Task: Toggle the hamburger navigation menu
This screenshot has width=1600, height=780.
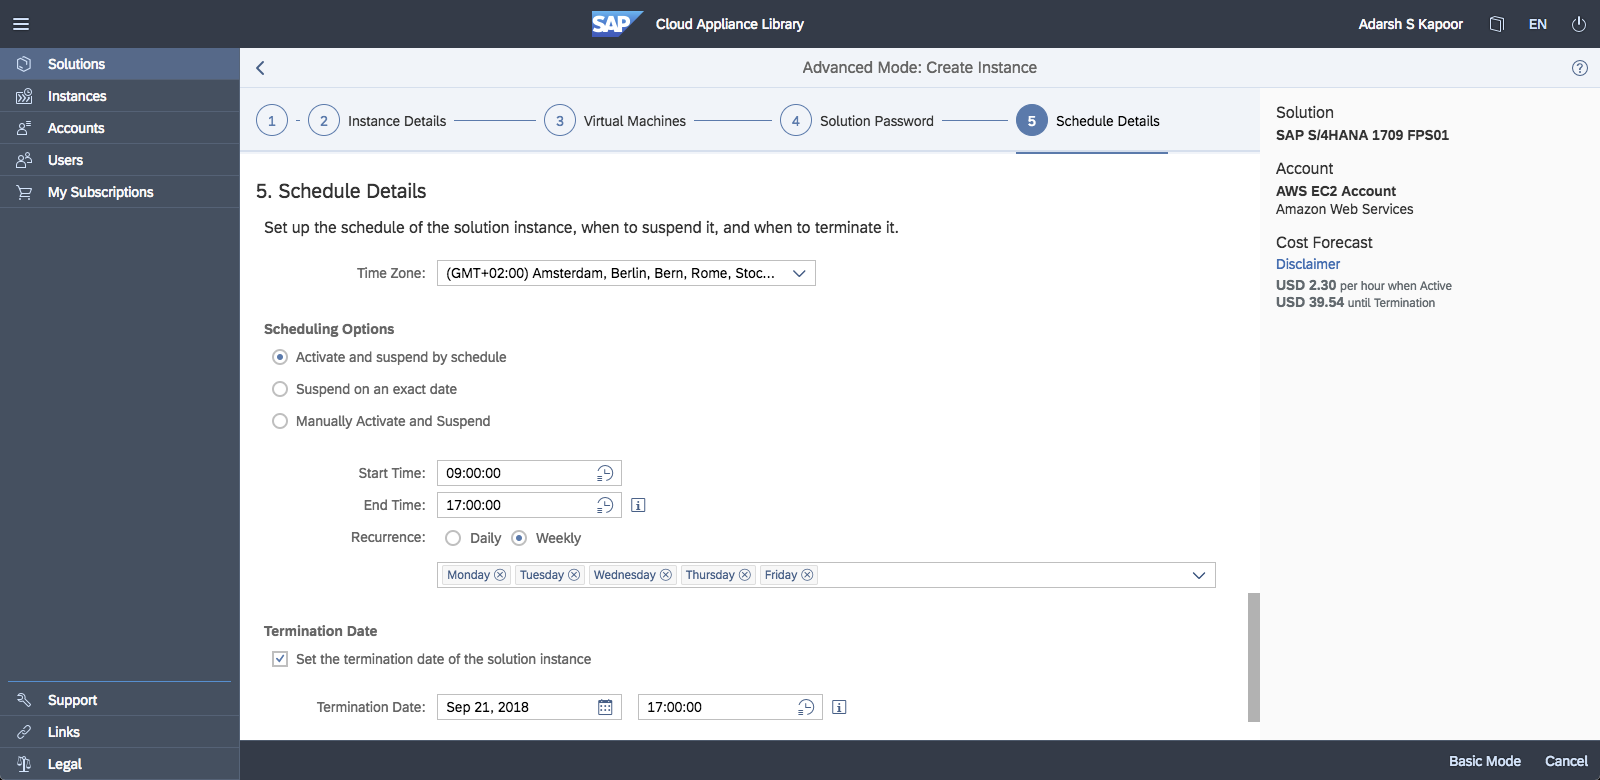Action: [21, 24]
